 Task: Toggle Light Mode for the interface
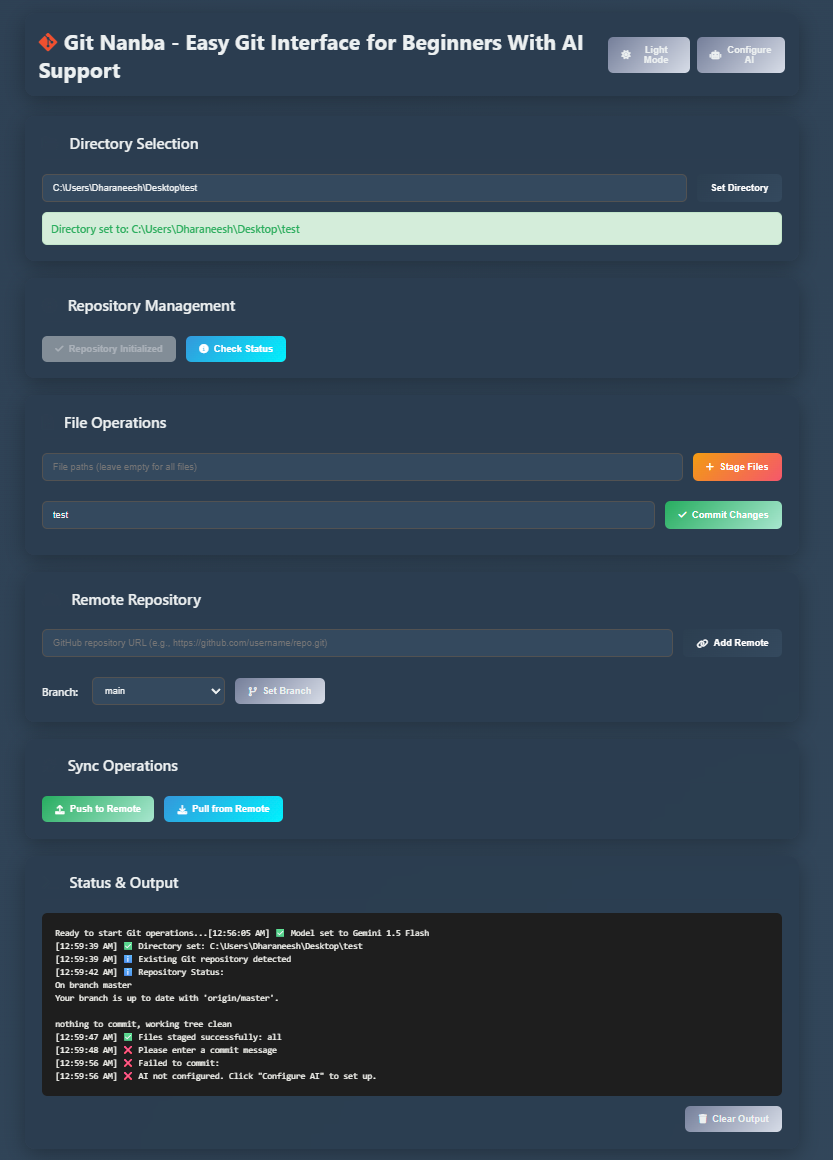click(x=648, y=54)
